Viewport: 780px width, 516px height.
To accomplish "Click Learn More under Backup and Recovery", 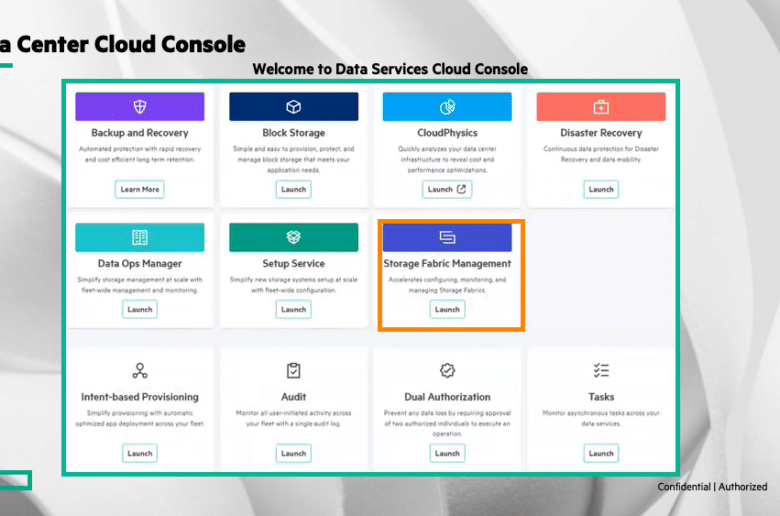I will pyautogui.click(x=140, y=189).
